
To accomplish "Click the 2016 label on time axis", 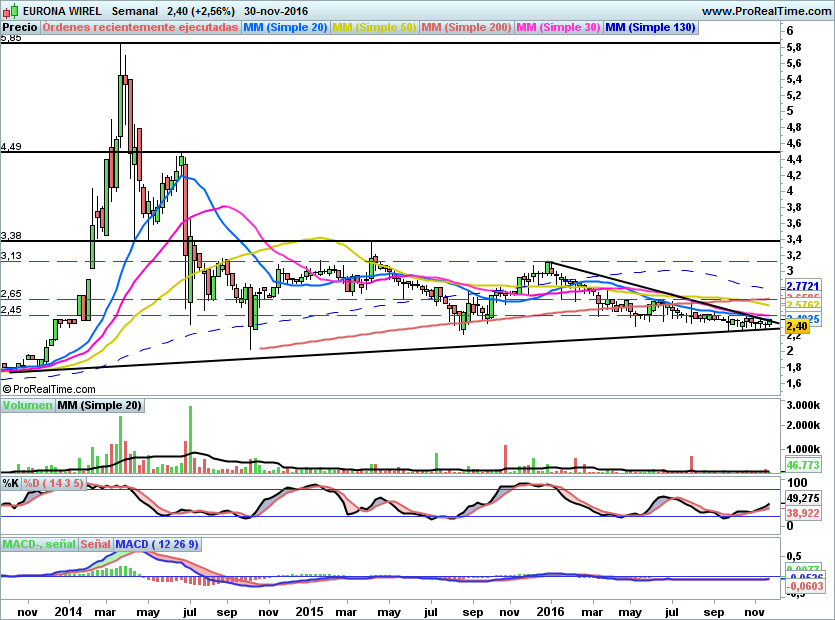I will [551, 611].
